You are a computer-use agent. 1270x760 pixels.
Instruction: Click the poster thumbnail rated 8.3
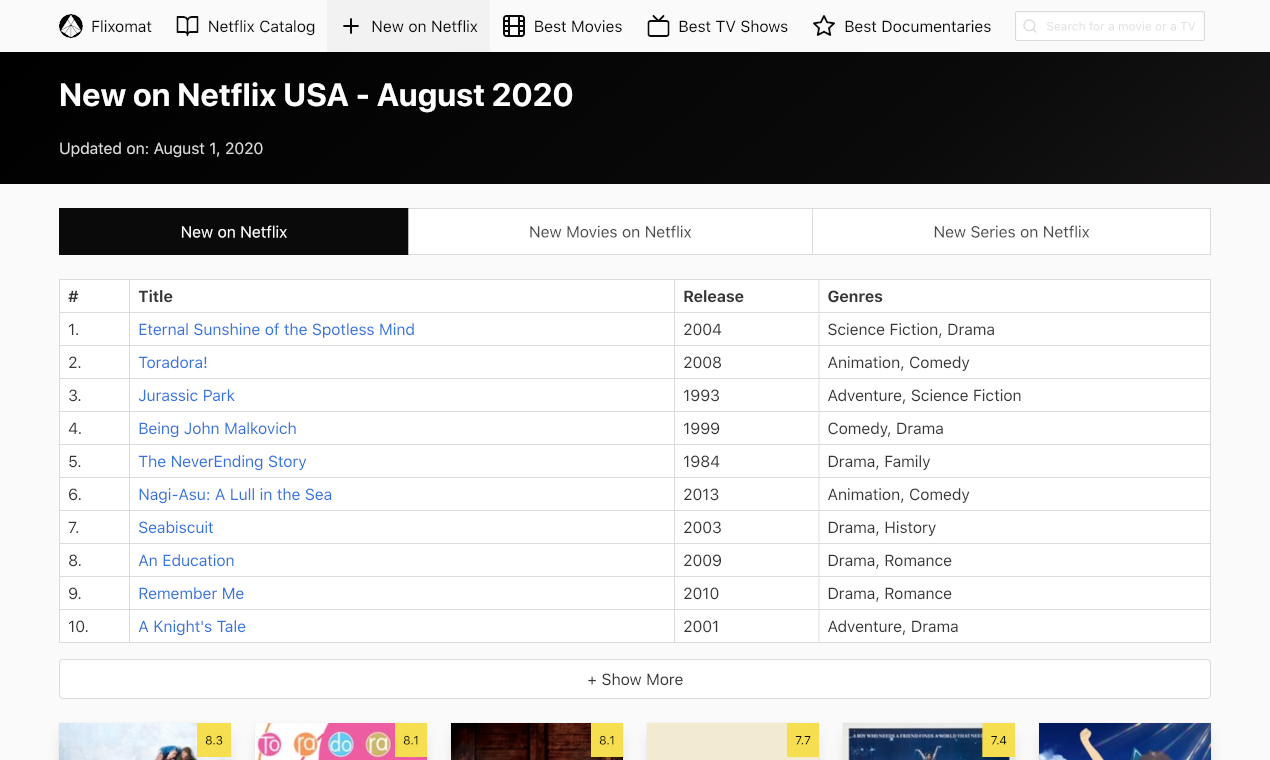click(145, 741)
